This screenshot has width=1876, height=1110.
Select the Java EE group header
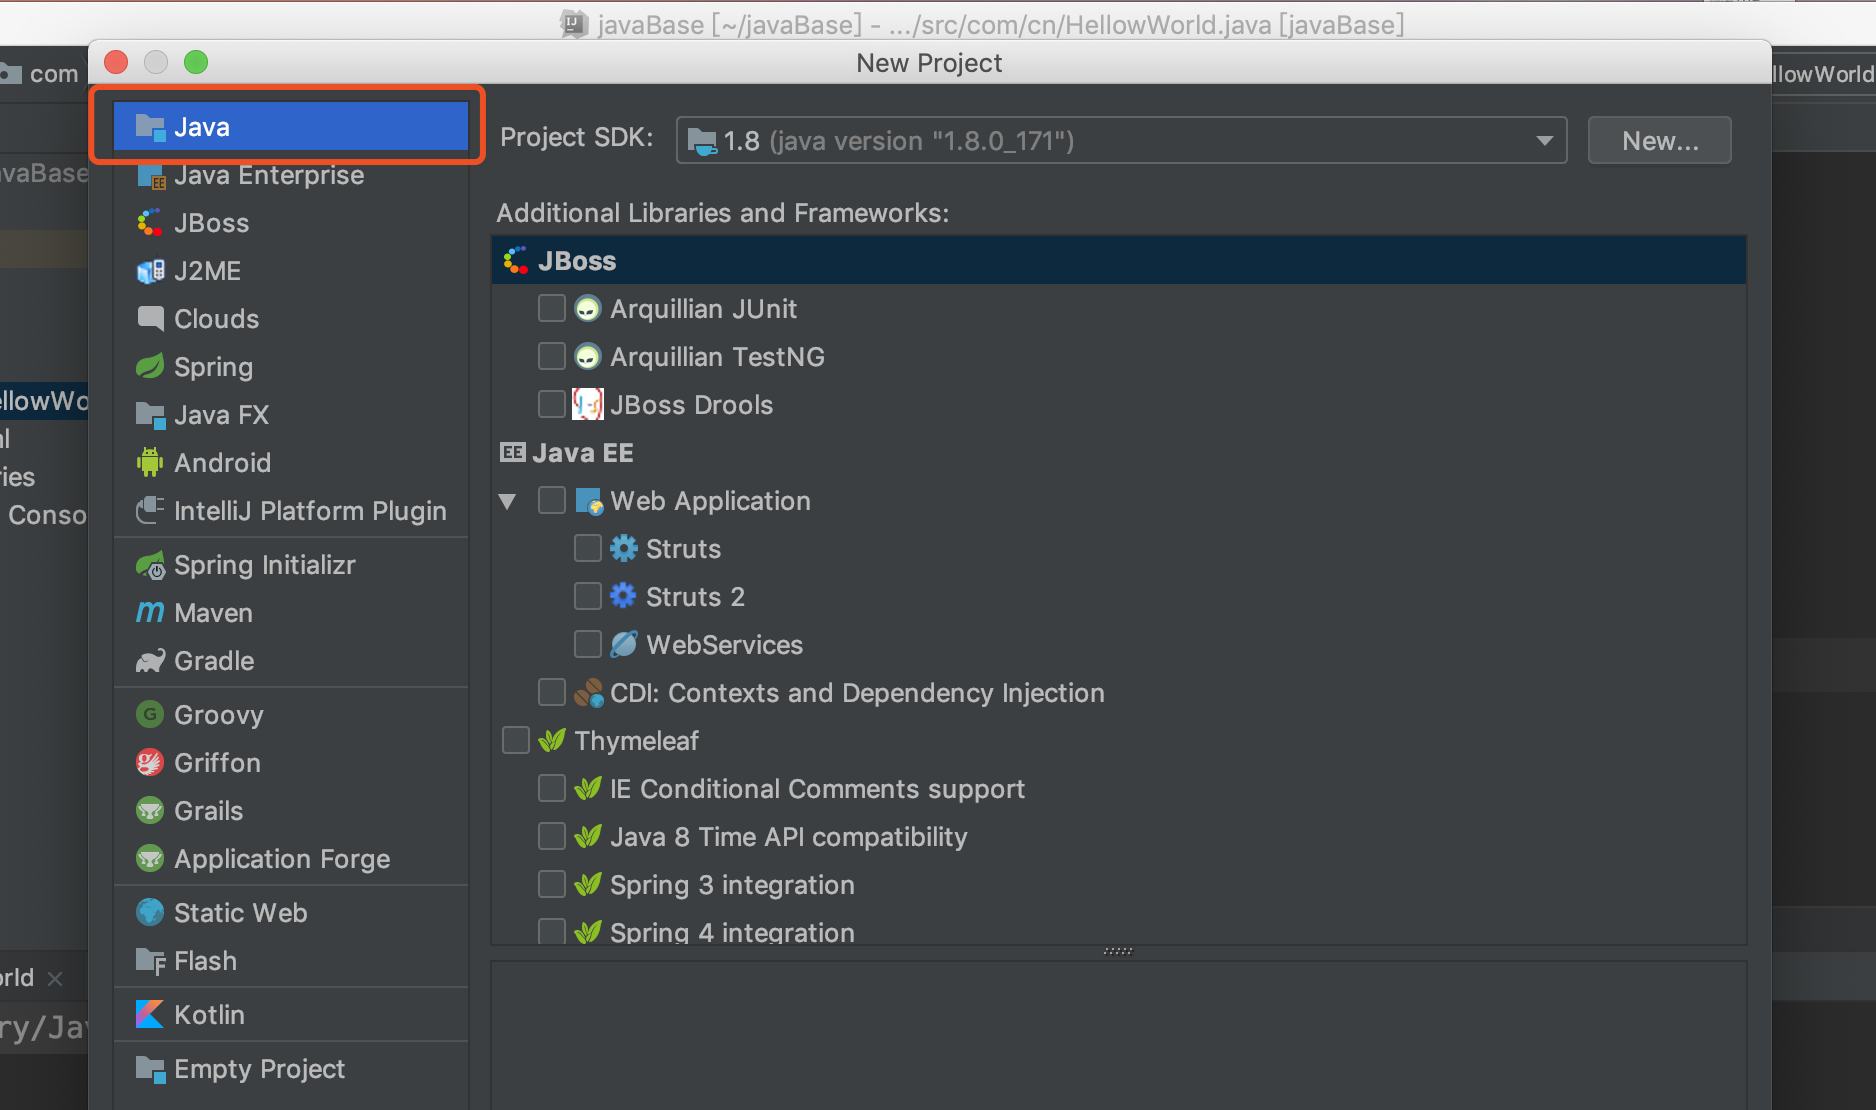pyautogui.click(x=1119, y=453)
